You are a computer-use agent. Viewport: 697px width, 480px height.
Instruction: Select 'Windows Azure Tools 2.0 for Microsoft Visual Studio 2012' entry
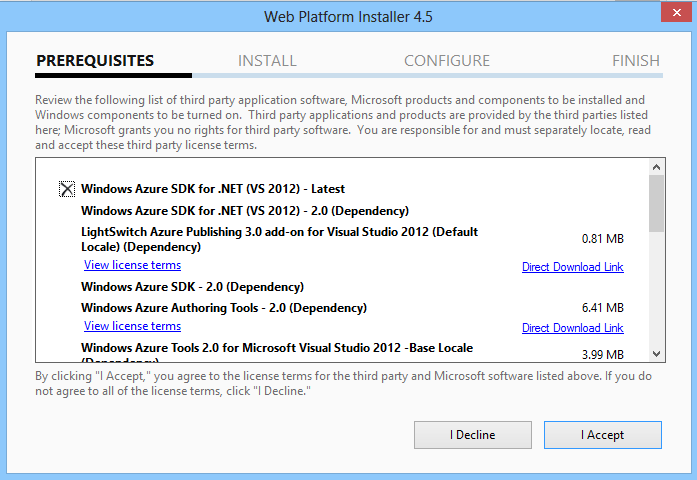coord(277,351)
